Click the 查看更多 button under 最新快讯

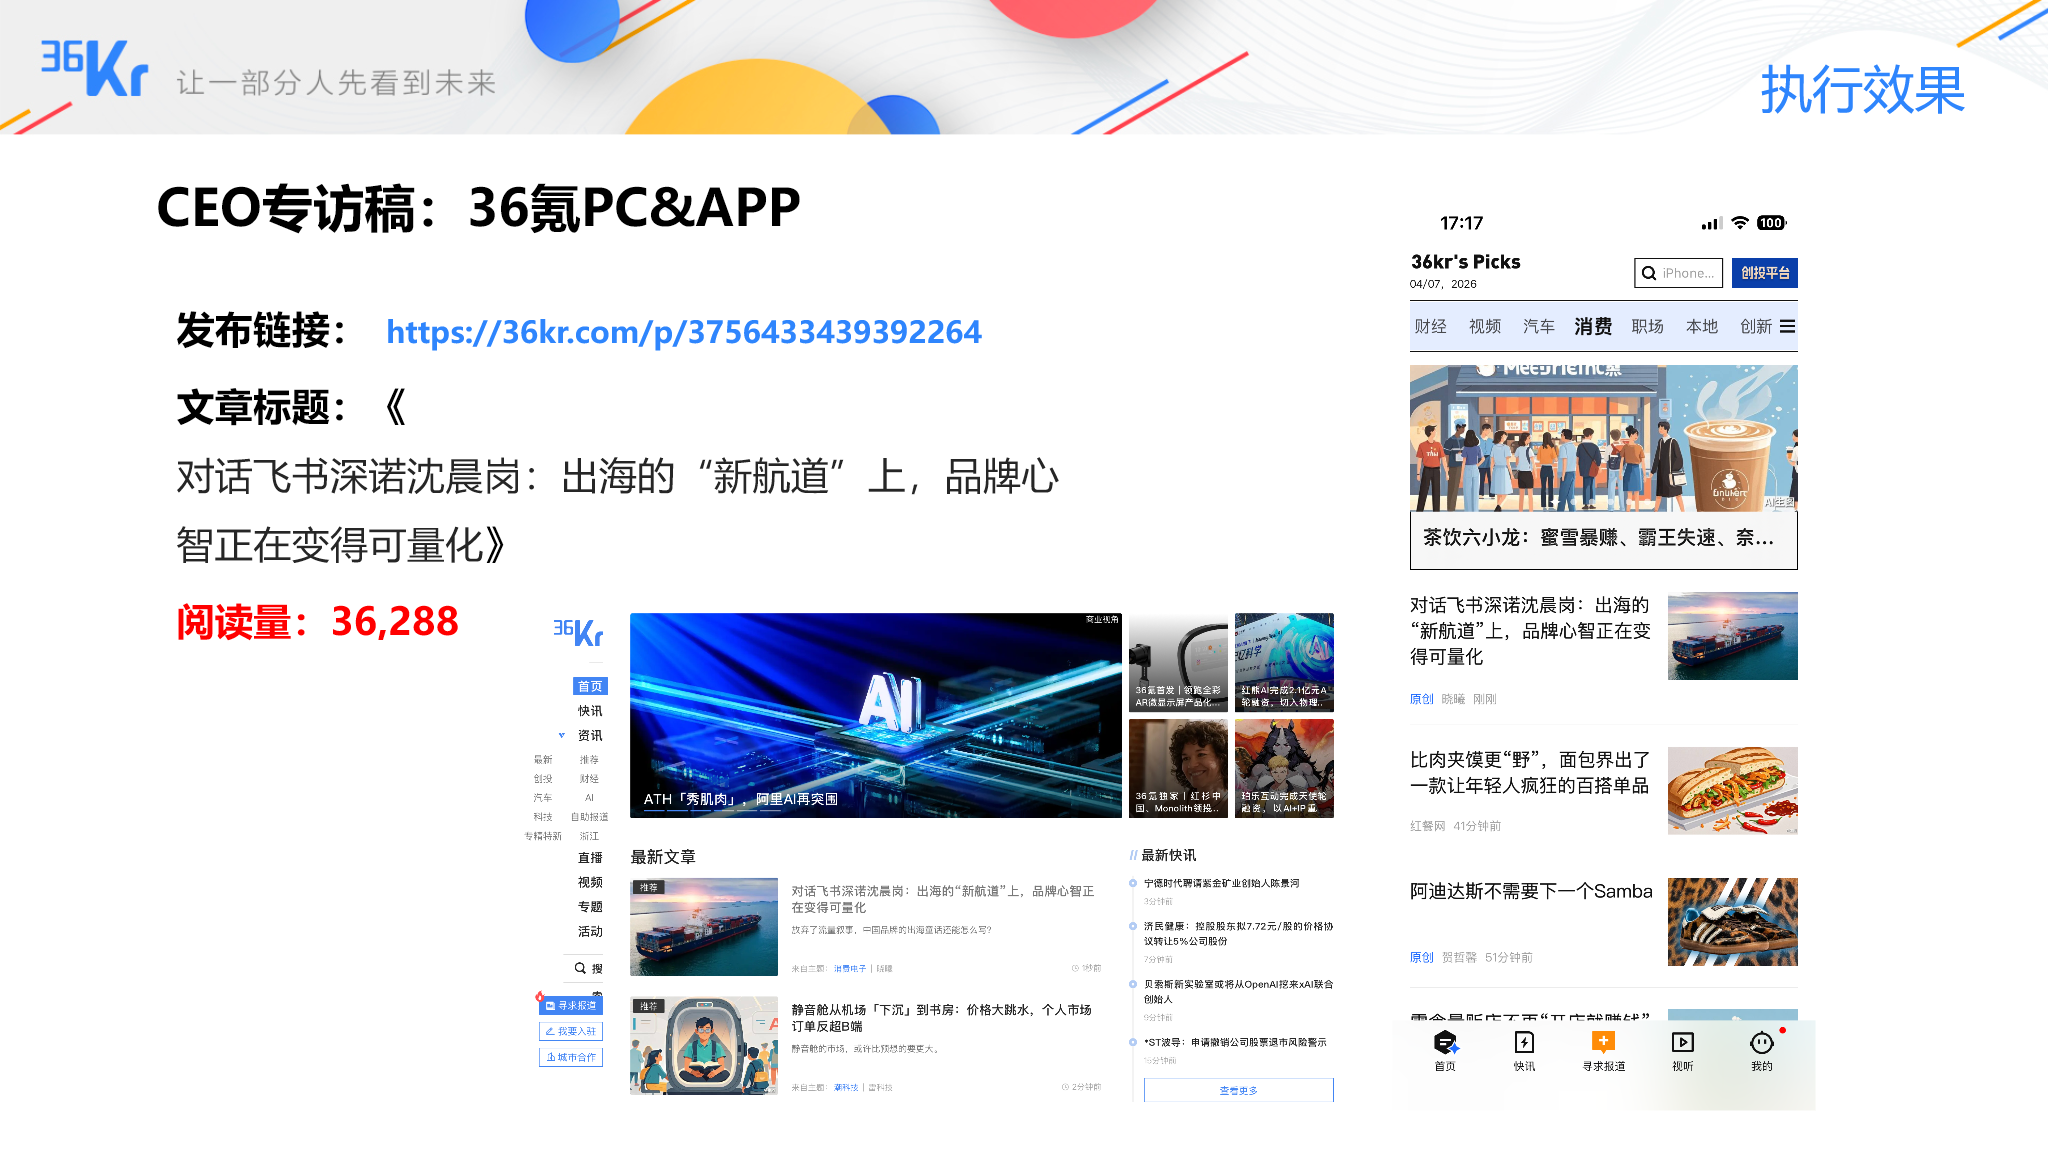point(1238,1090)
